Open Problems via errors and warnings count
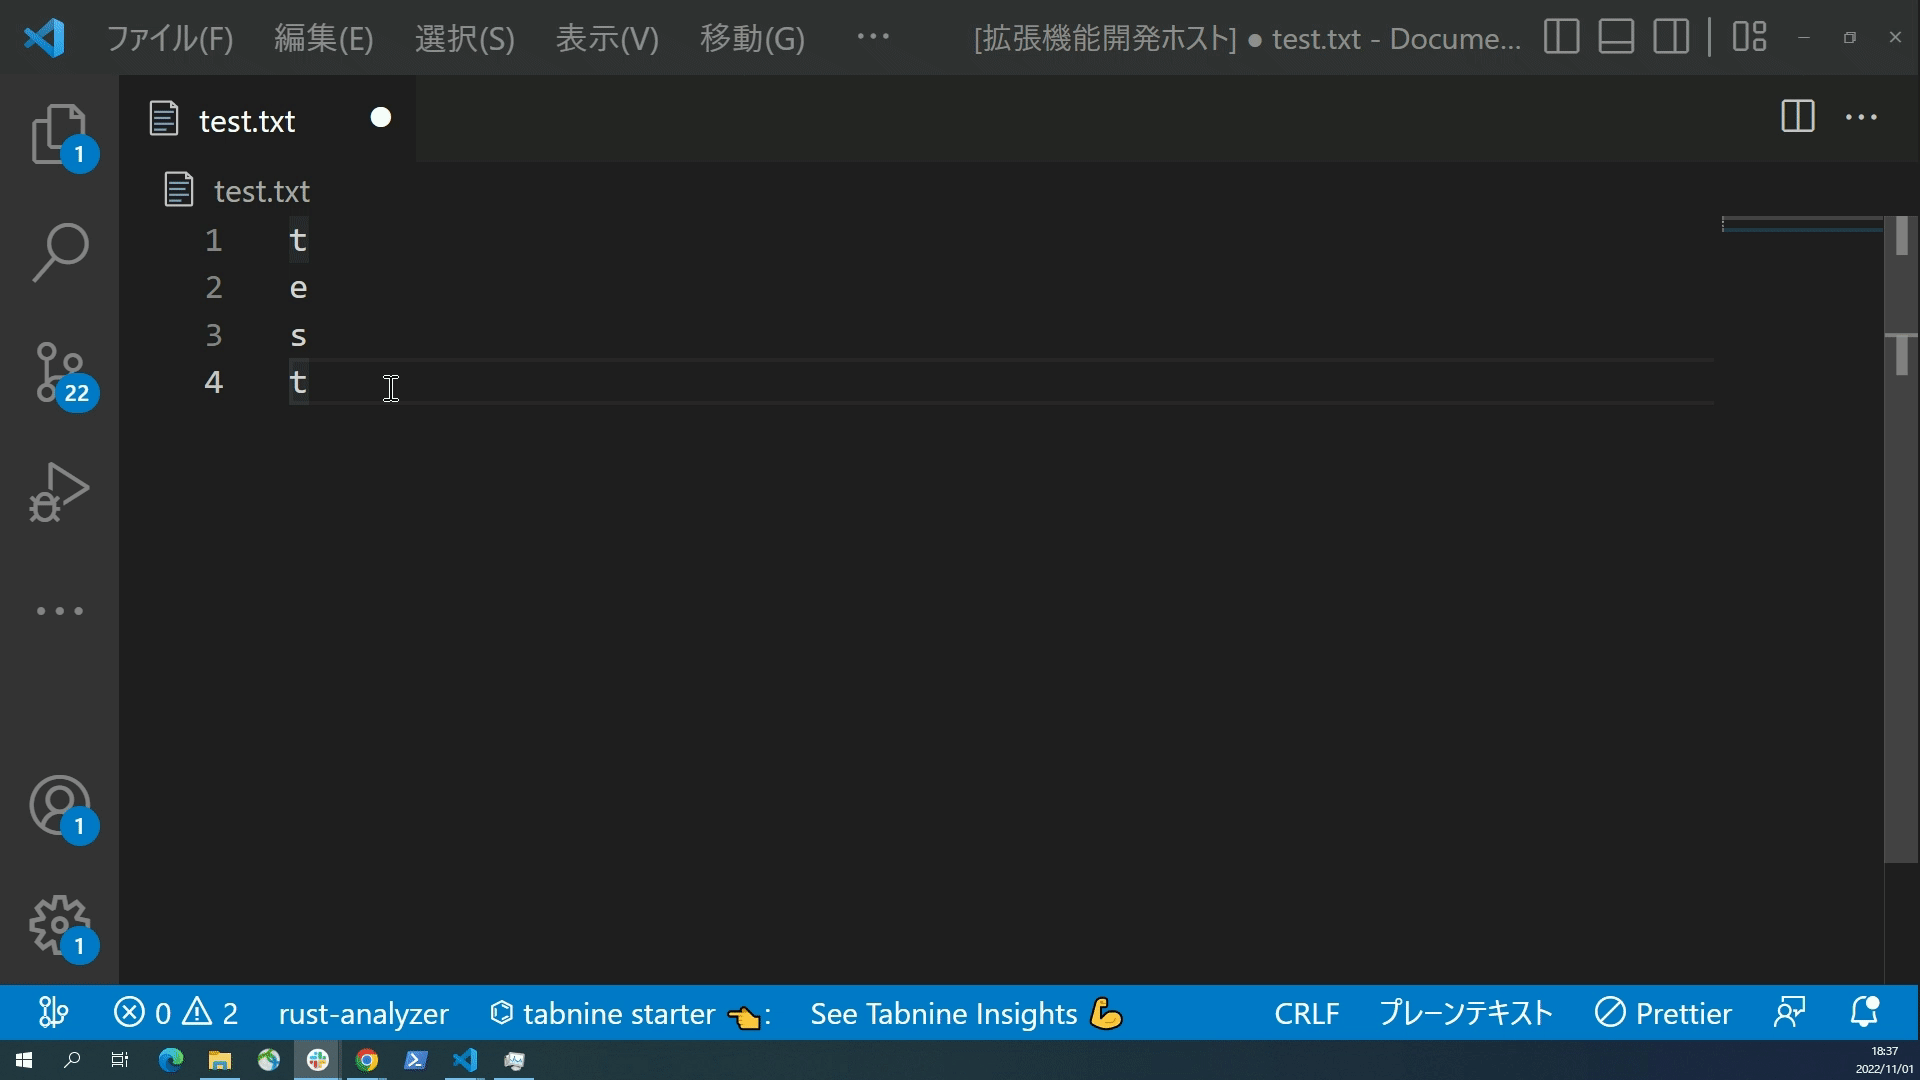Screen dimensions: 1920x1080 pyautogui.click(x=175, y=1013)
